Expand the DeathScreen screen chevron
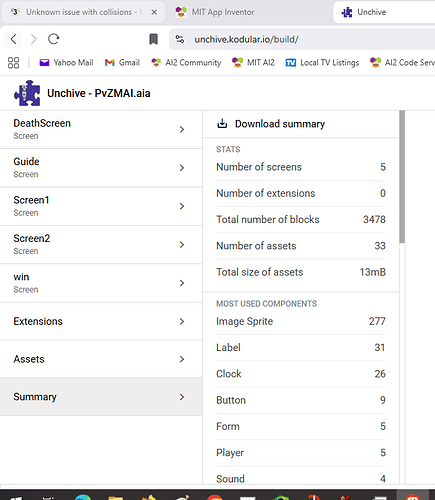Viewport: 435px width, 500px height. 182,129
